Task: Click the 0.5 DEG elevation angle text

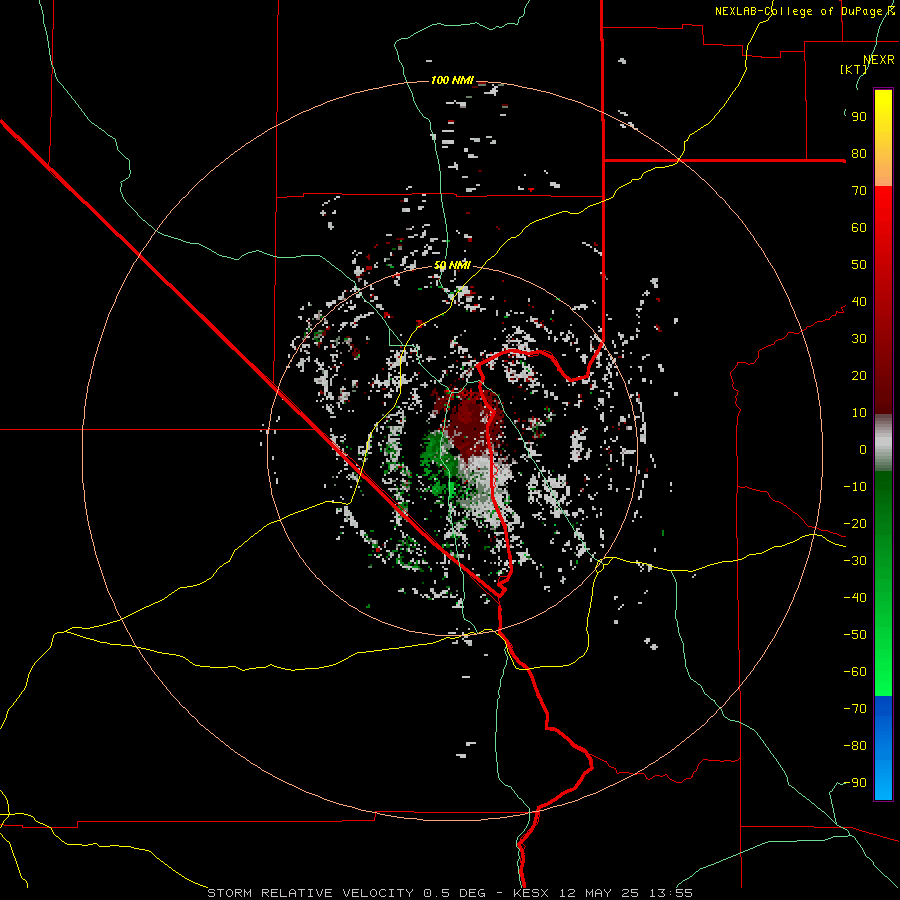Action: (455, 893)
